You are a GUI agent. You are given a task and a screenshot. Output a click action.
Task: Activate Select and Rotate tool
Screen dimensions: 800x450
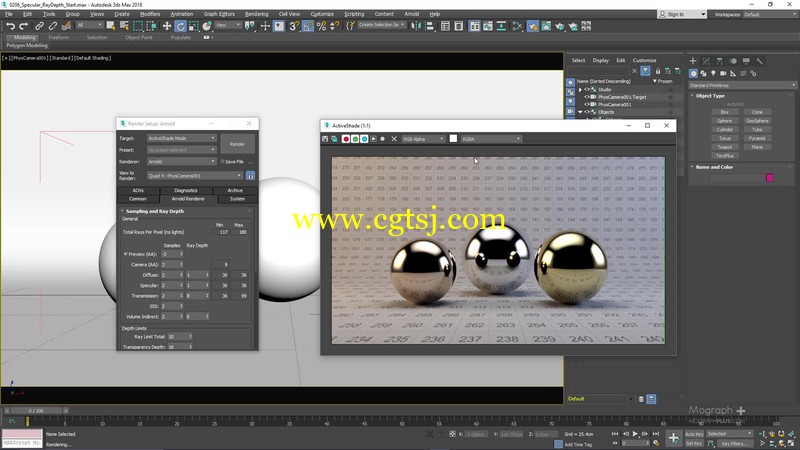tap(180, 26)
